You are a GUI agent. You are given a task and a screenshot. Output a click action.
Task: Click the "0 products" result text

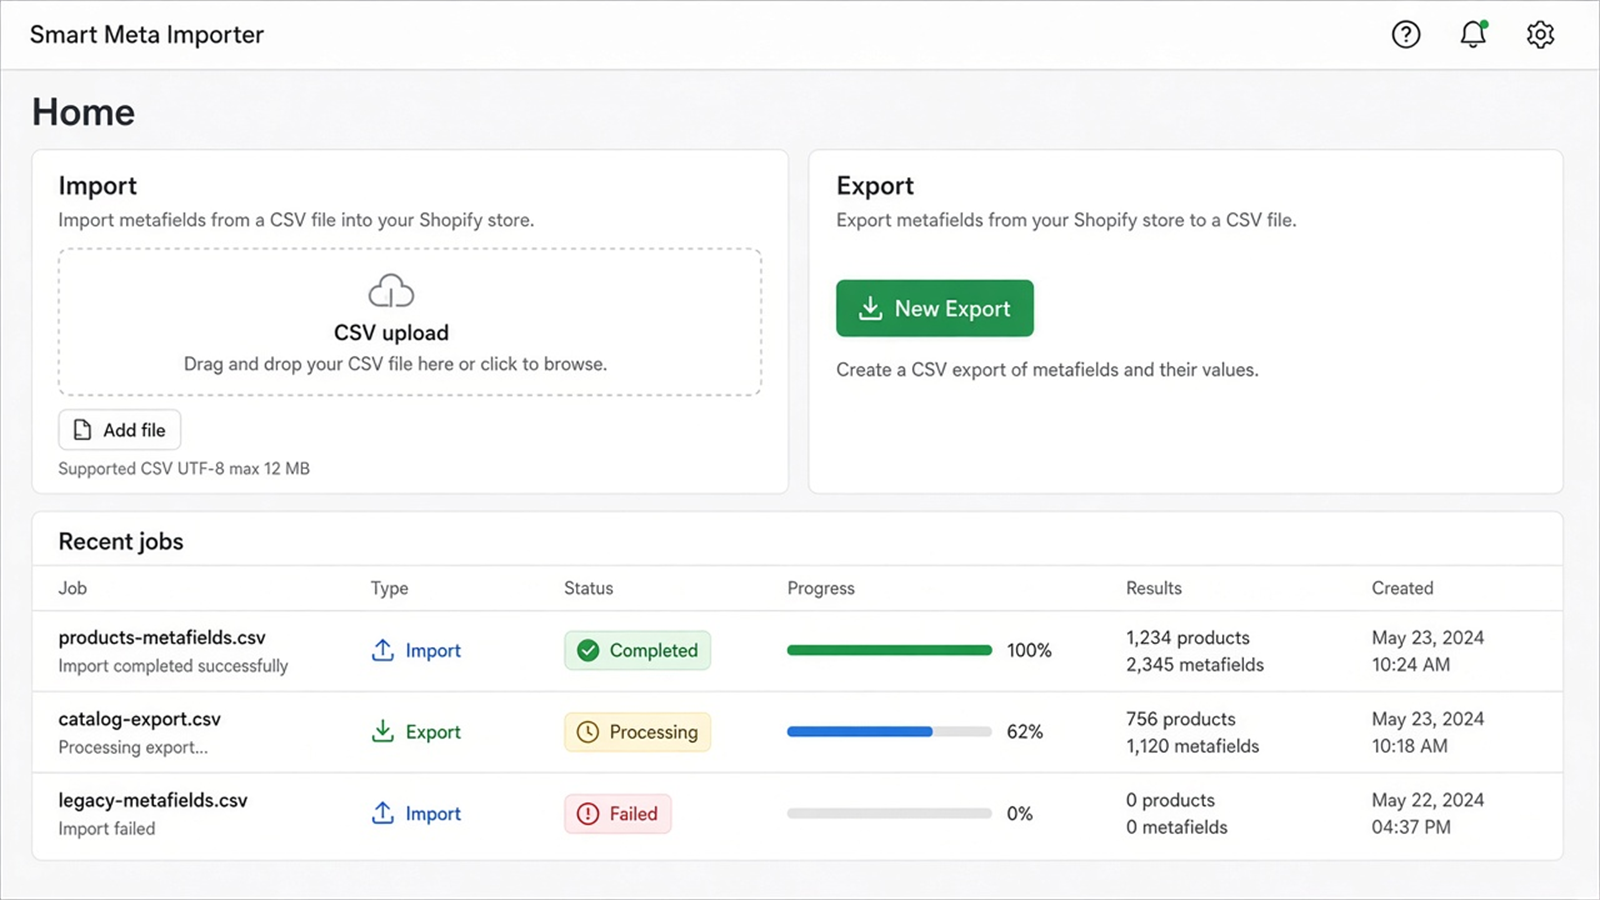click(1171, 800)
